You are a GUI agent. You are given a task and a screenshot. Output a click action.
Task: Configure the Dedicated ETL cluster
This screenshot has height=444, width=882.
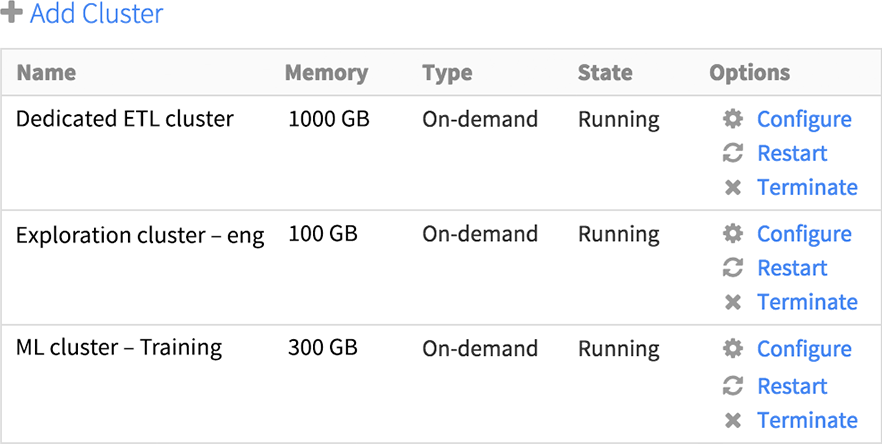(x=804, y=119)
